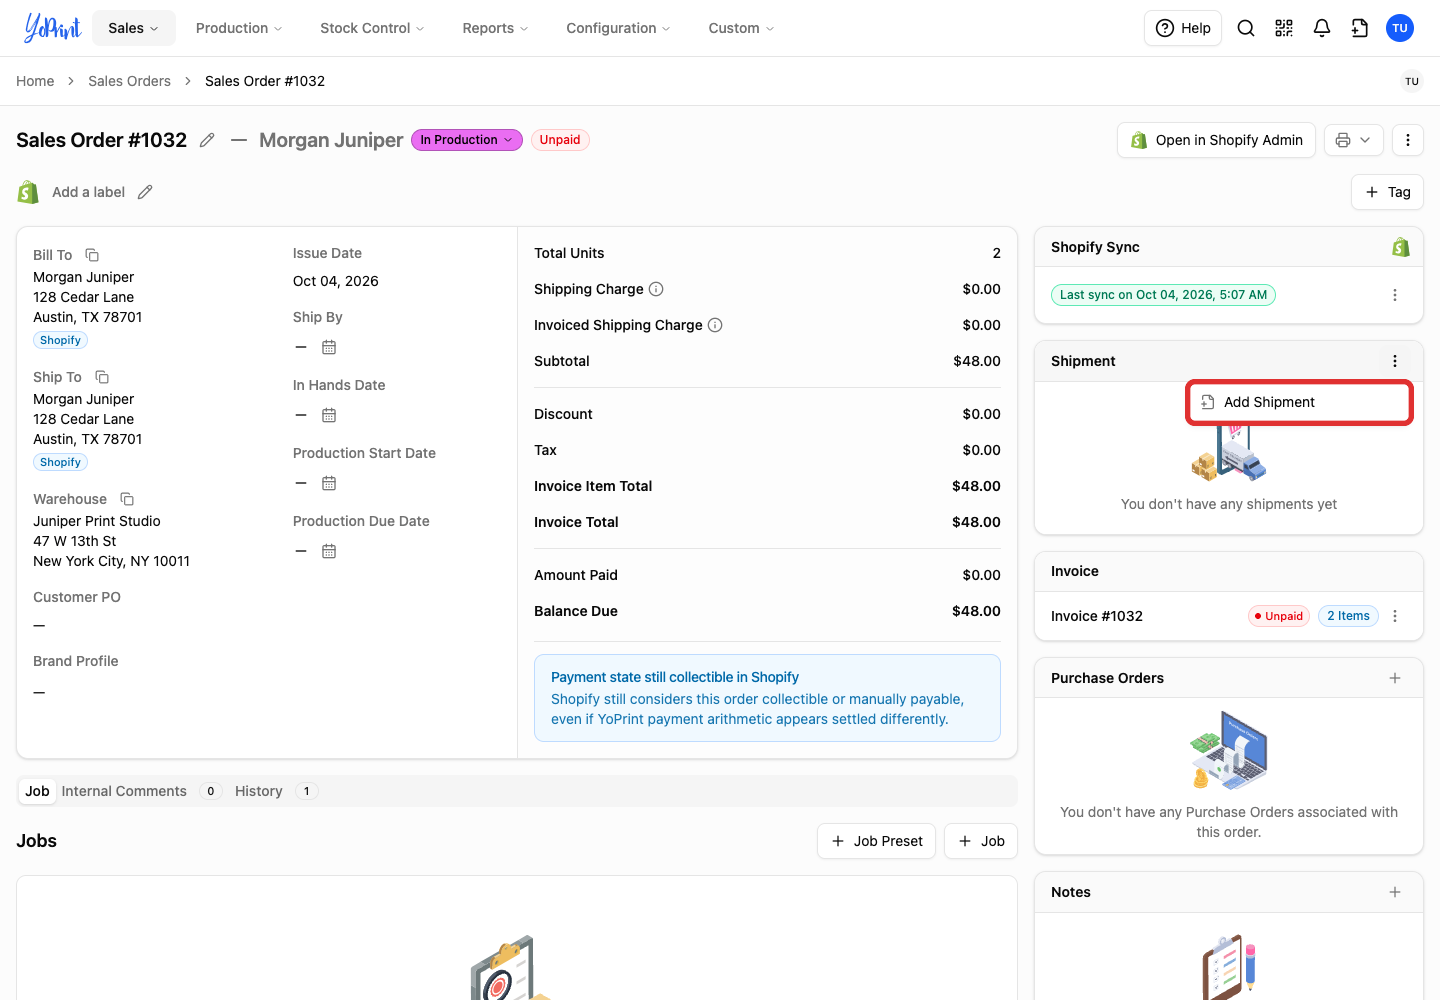This screenshot has height=1000, width=1440.
Task: Switch to the Job tab
Action: 37,791
